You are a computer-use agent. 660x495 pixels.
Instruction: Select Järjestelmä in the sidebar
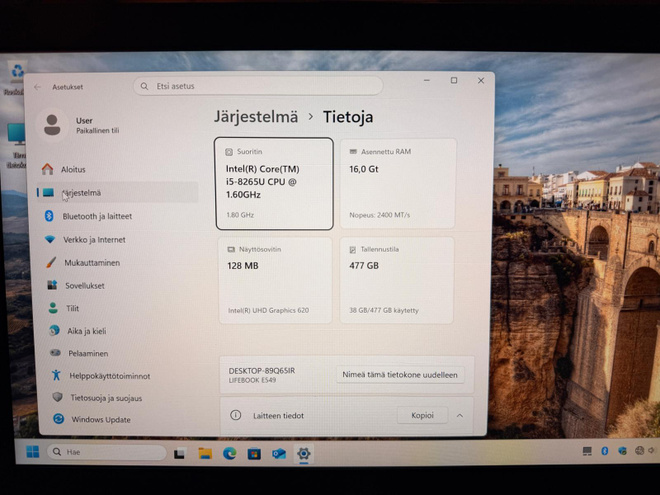click(117, 193)
